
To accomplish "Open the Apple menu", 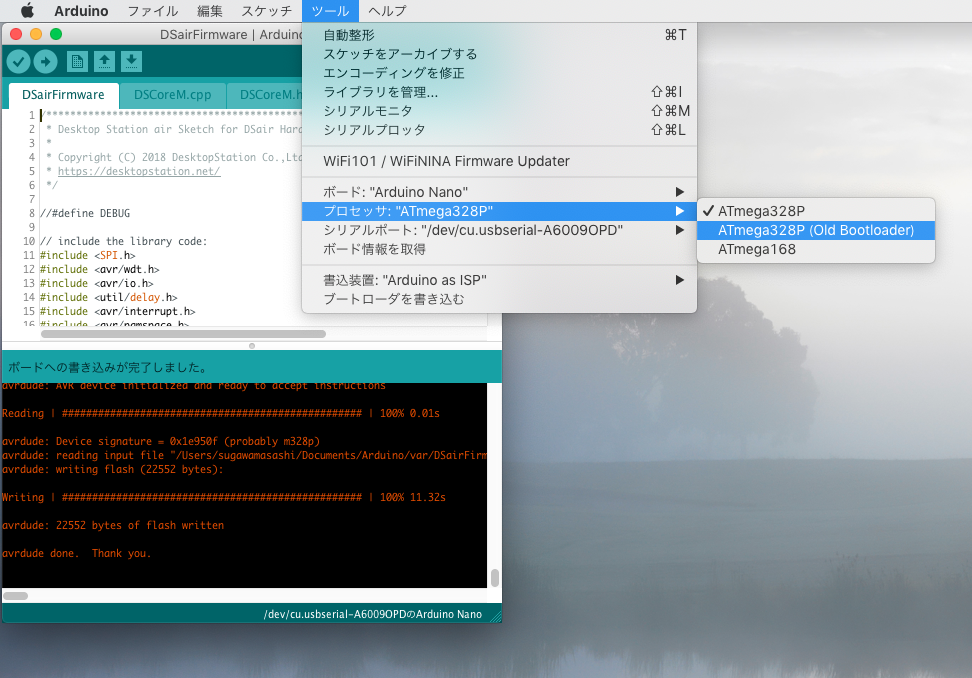I will click(27, 11).
